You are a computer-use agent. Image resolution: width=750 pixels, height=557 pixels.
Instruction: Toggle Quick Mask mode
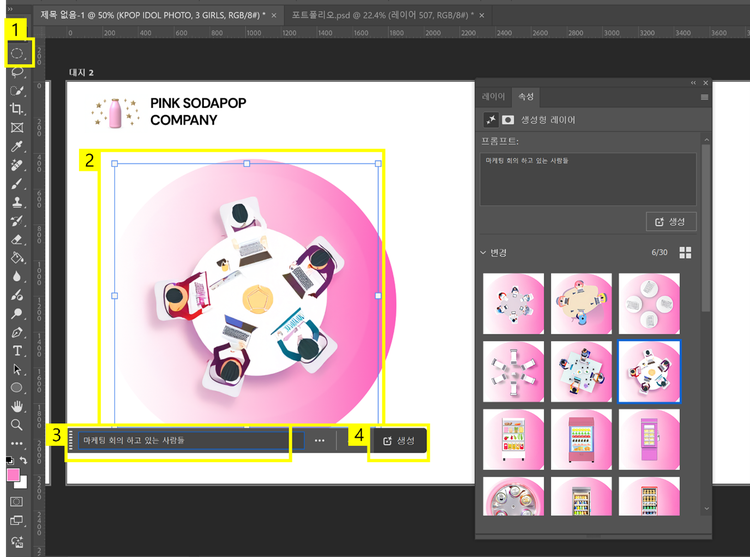(17, 502)
